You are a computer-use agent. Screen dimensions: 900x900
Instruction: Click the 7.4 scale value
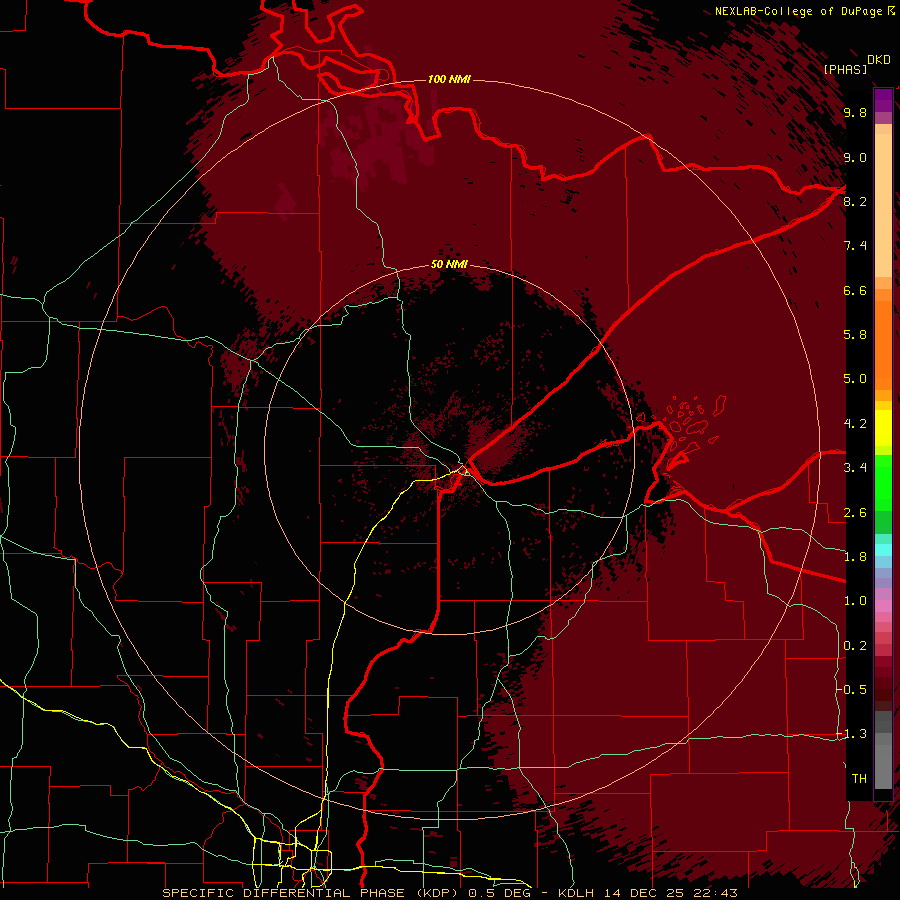pyautogui.click(x=855, y=246)
